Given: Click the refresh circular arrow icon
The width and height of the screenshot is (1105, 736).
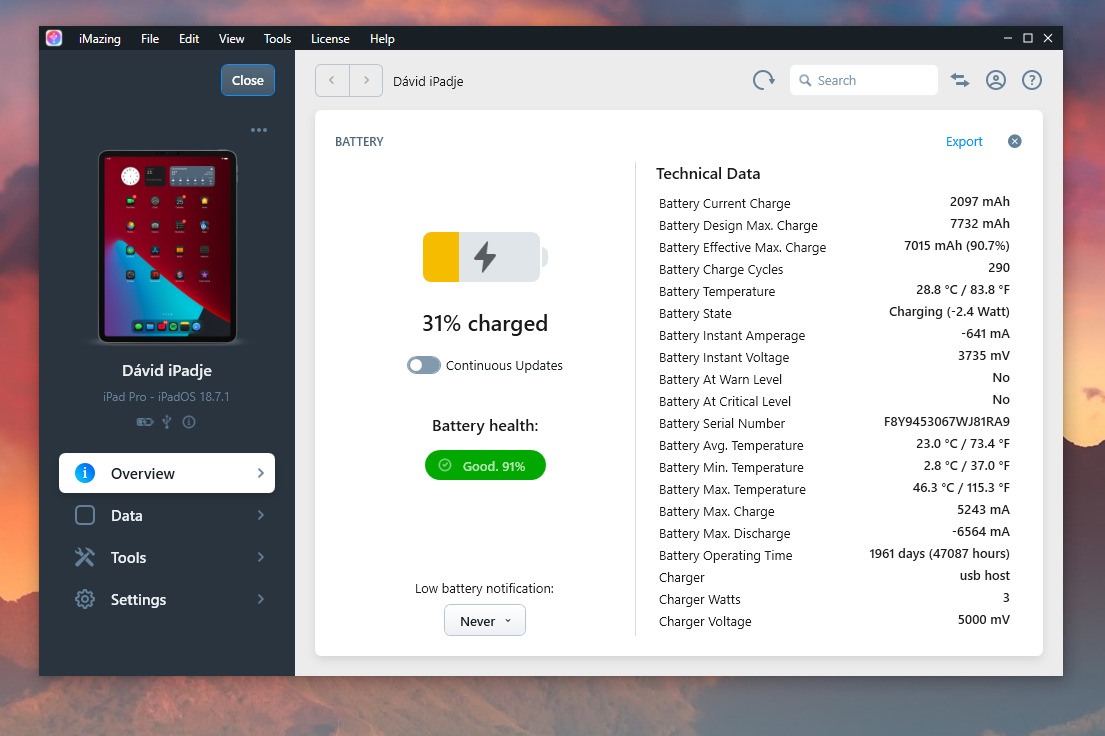Looking at the screenshot, I should [x=763, y=80].
